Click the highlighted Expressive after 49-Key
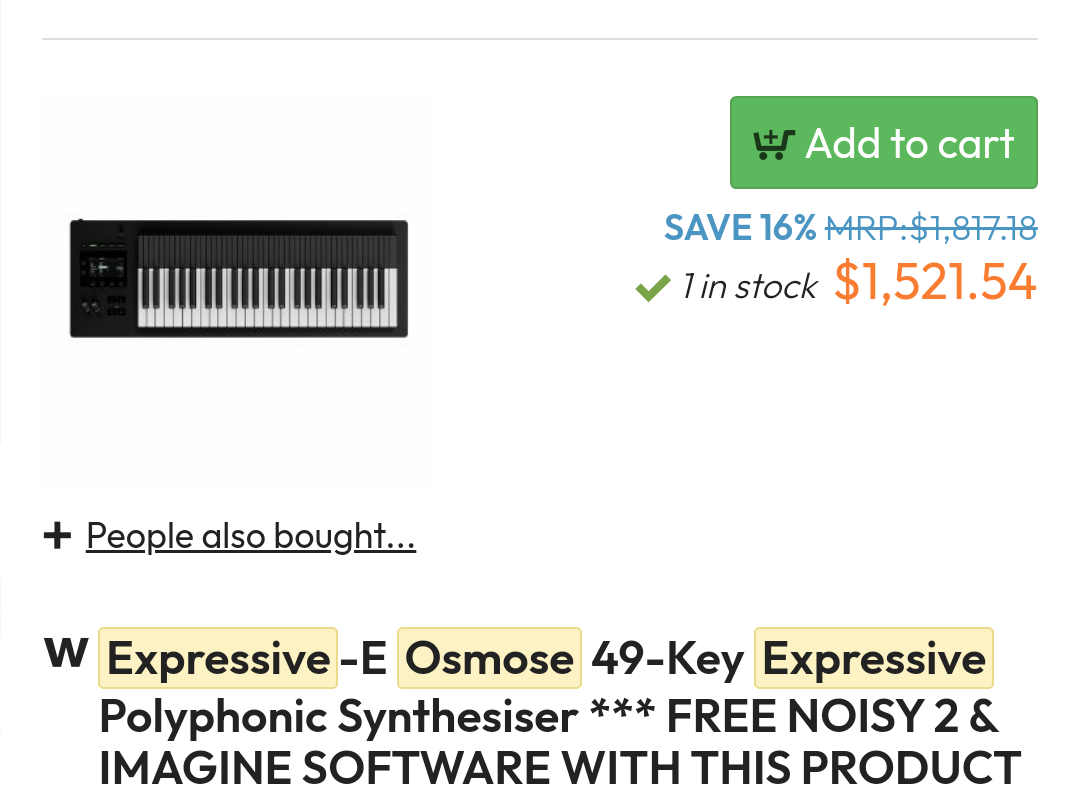Viewport: 1080px width, 800px height. [x=873, y=658]
